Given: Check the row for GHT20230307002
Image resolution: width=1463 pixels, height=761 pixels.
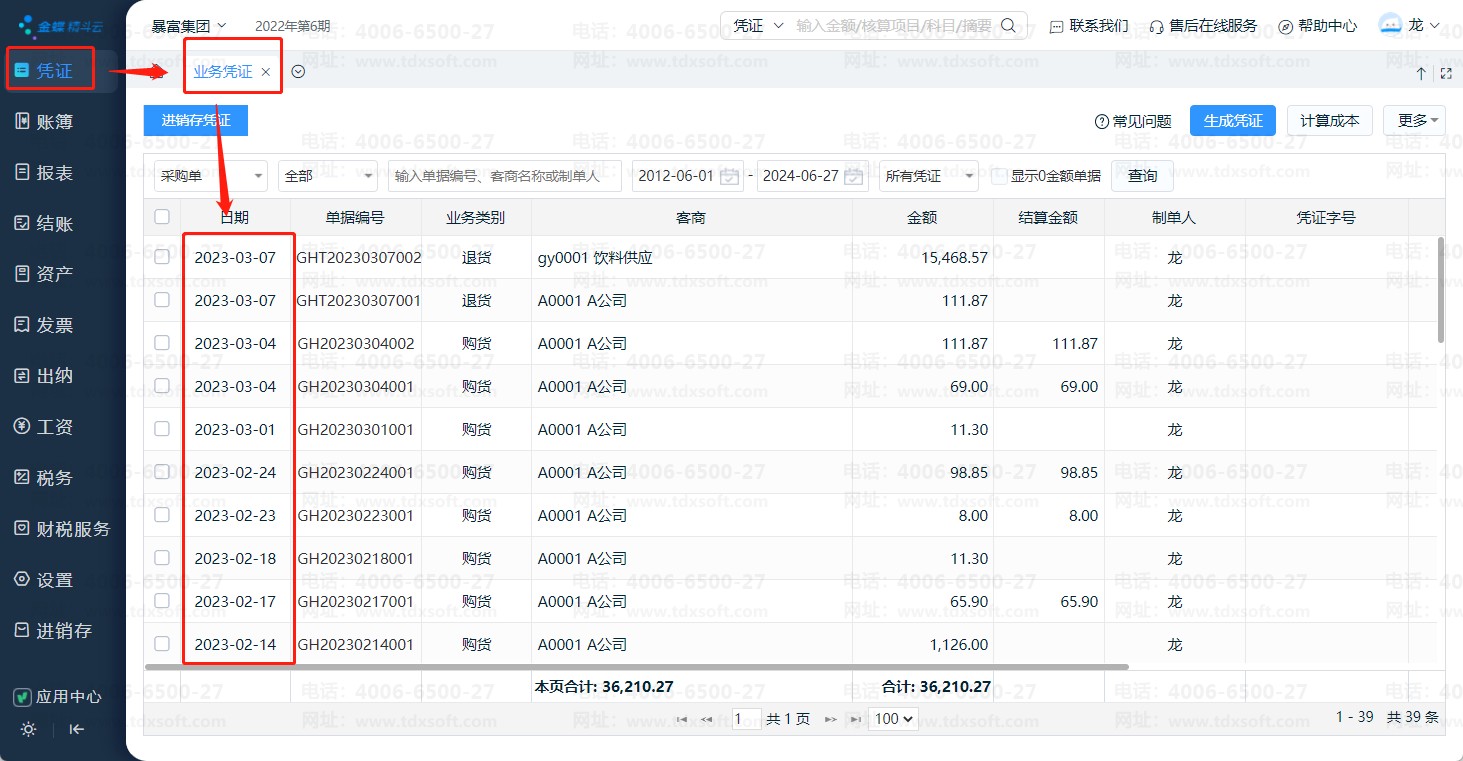Looking at the screenshot, I should 162,257.
